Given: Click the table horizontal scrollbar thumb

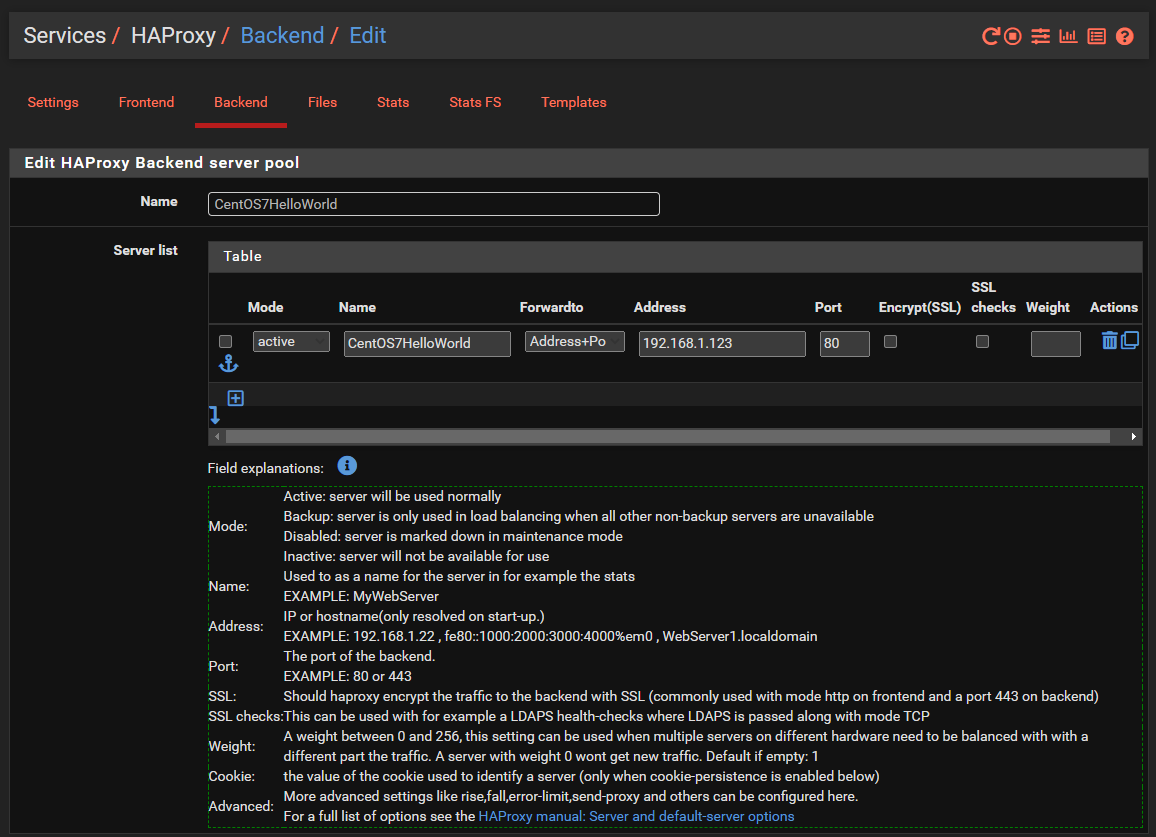Looking at the screenshot, I should pos(668,437).
